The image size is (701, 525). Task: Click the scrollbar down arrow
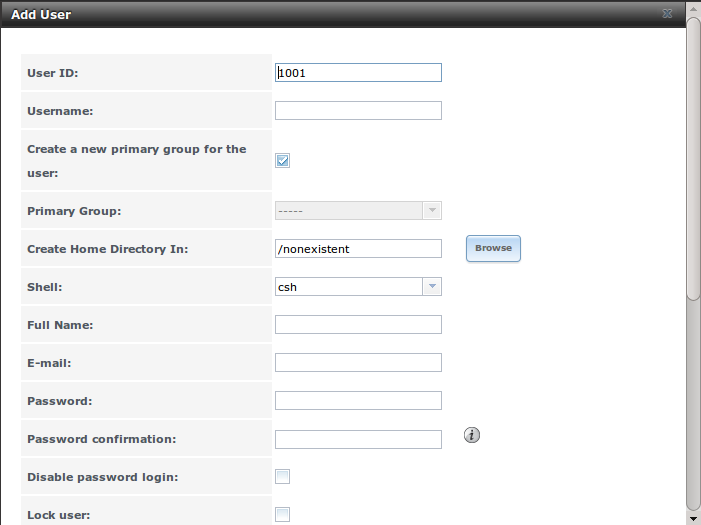point(693,517)
